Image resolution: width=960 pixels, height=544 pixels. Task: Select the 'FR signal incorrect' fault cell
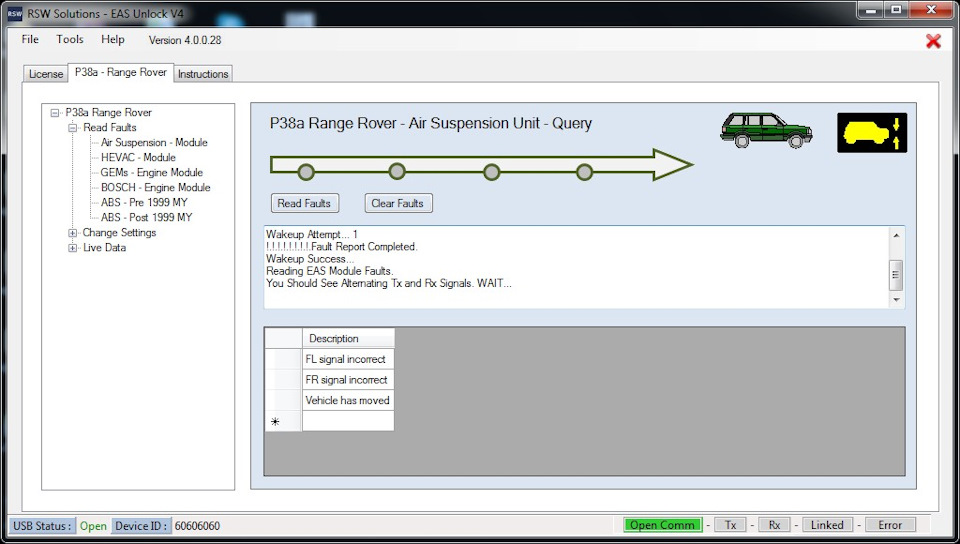click(x=348, y=380)
